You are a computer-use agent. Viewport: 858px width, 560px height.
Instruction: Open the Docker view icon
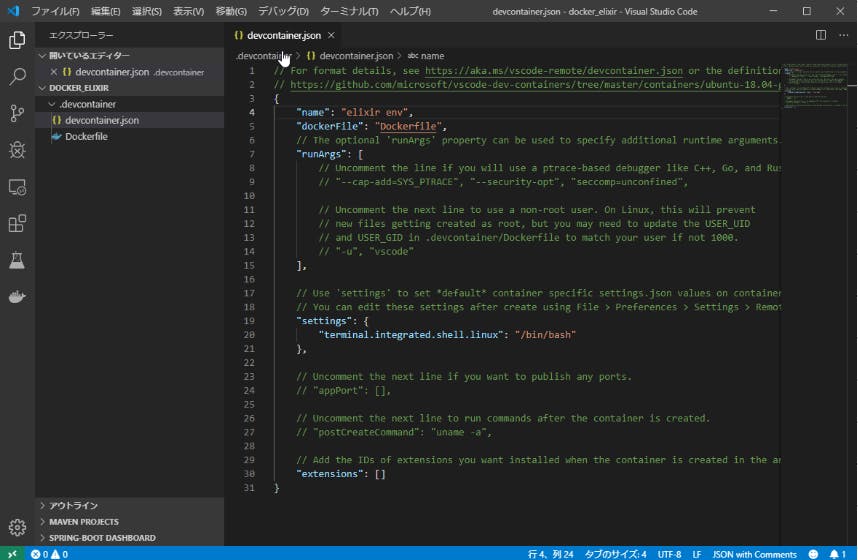[17, 297]
